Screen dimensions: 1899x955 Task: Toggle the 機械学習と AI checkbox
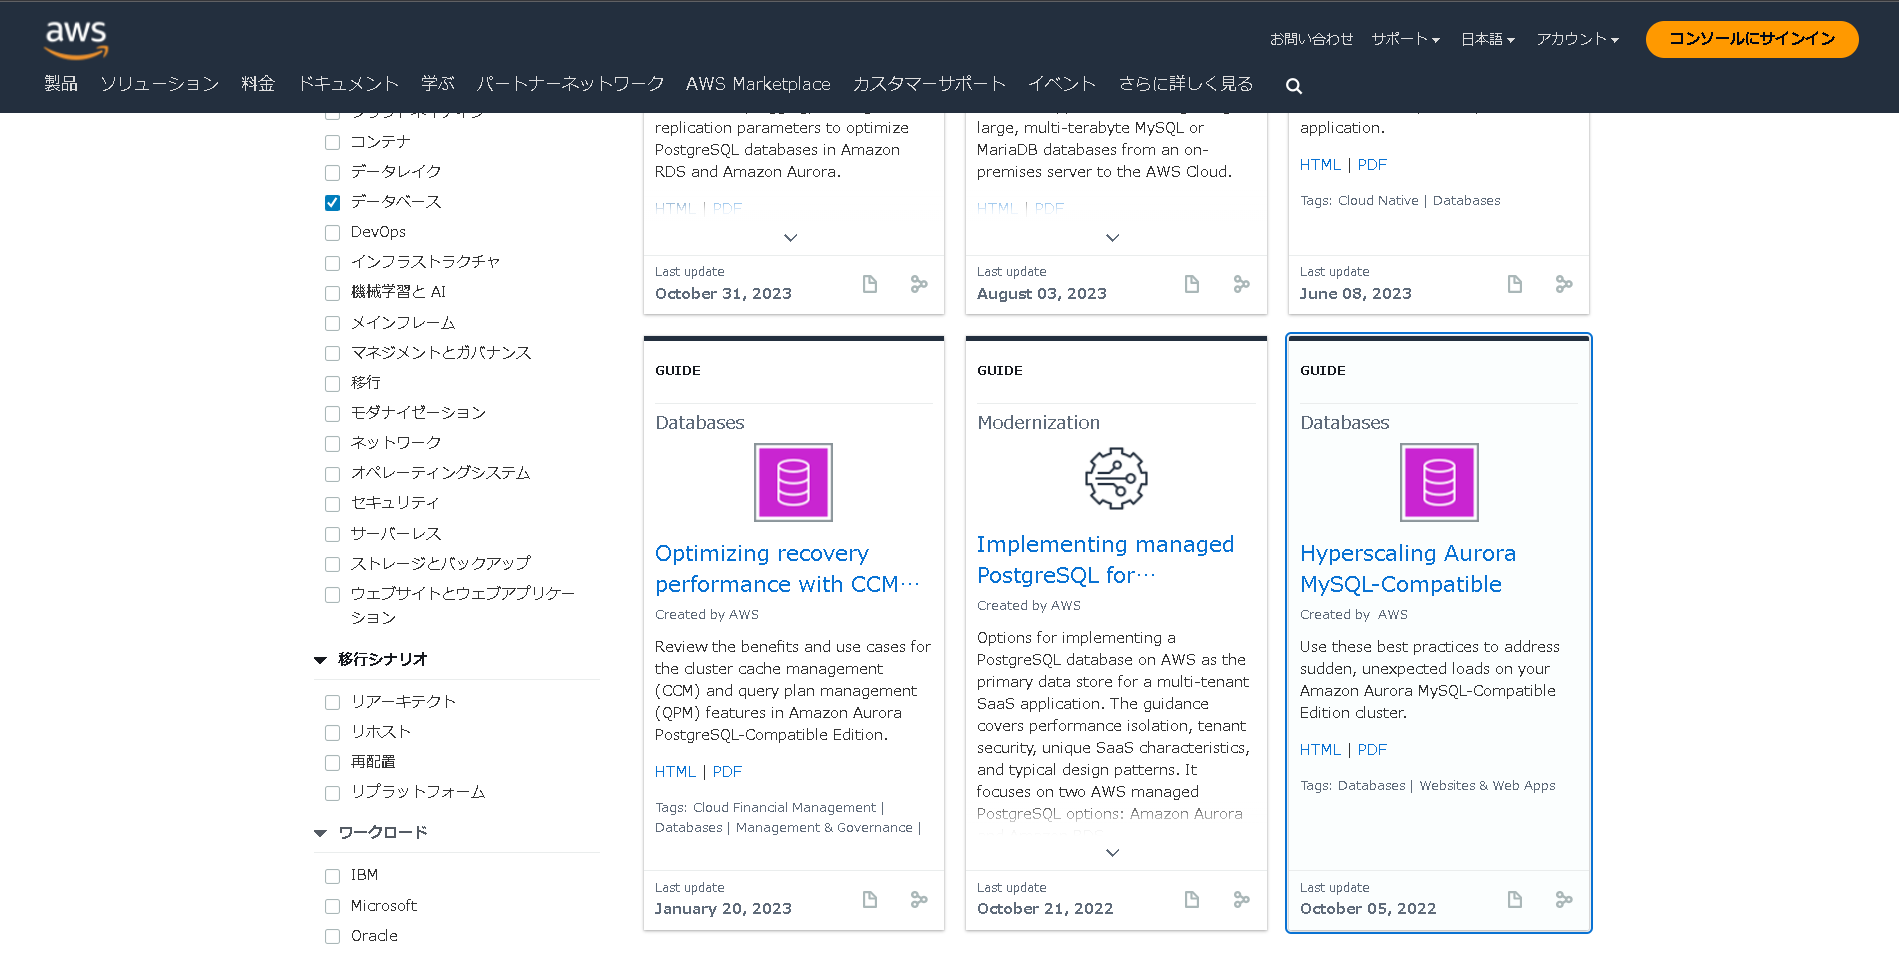point(332,293)
